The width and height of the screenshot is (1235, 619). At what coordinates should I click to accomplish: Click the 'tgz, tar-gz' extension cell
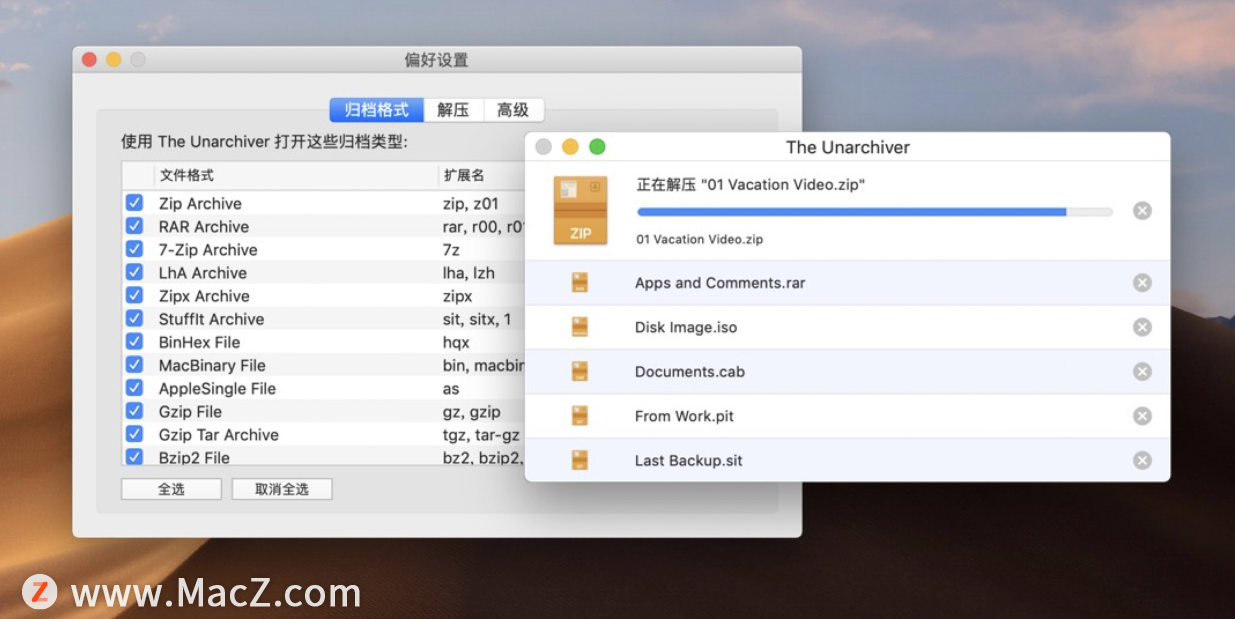pyautogui.click(x=481, y=434)
